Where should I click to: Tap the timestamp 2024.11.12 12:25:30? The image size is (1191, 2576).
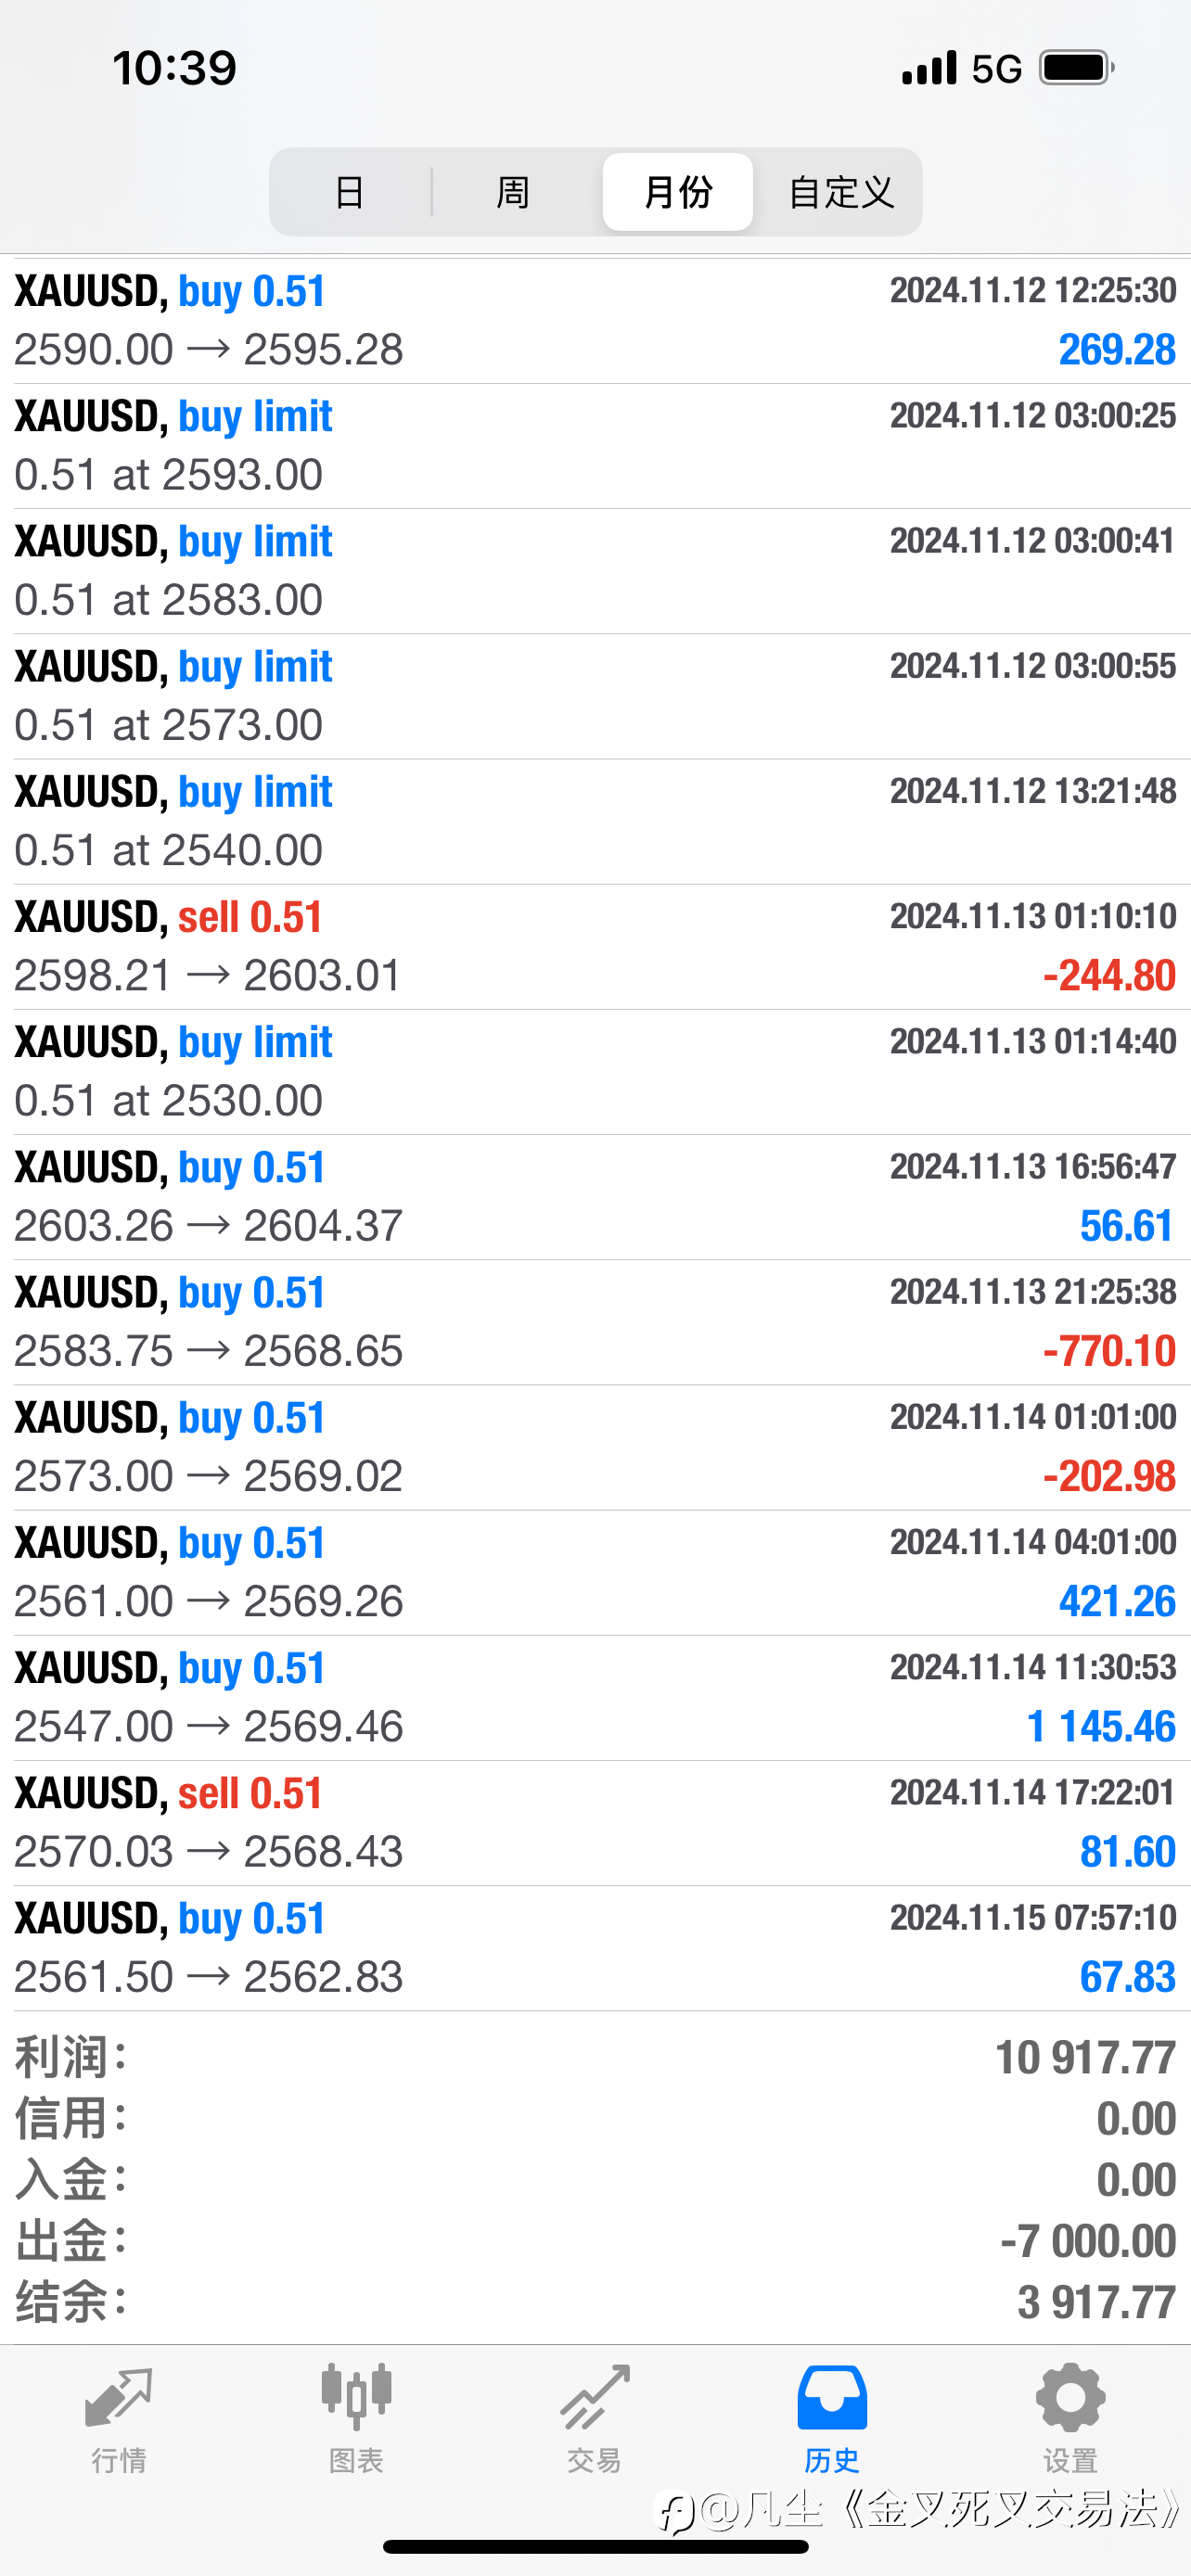[x=1033, y=290]
